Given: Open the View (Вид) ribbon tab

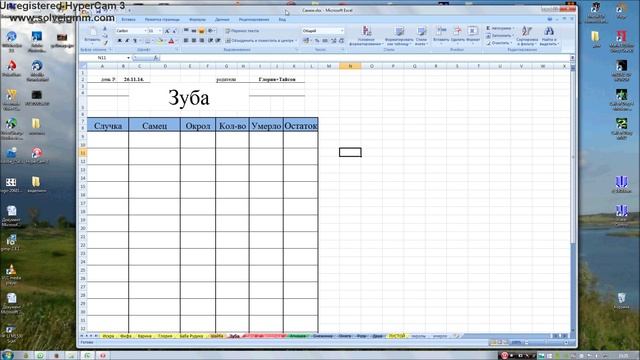Looking at the screenshot, I should click(282, 20).
